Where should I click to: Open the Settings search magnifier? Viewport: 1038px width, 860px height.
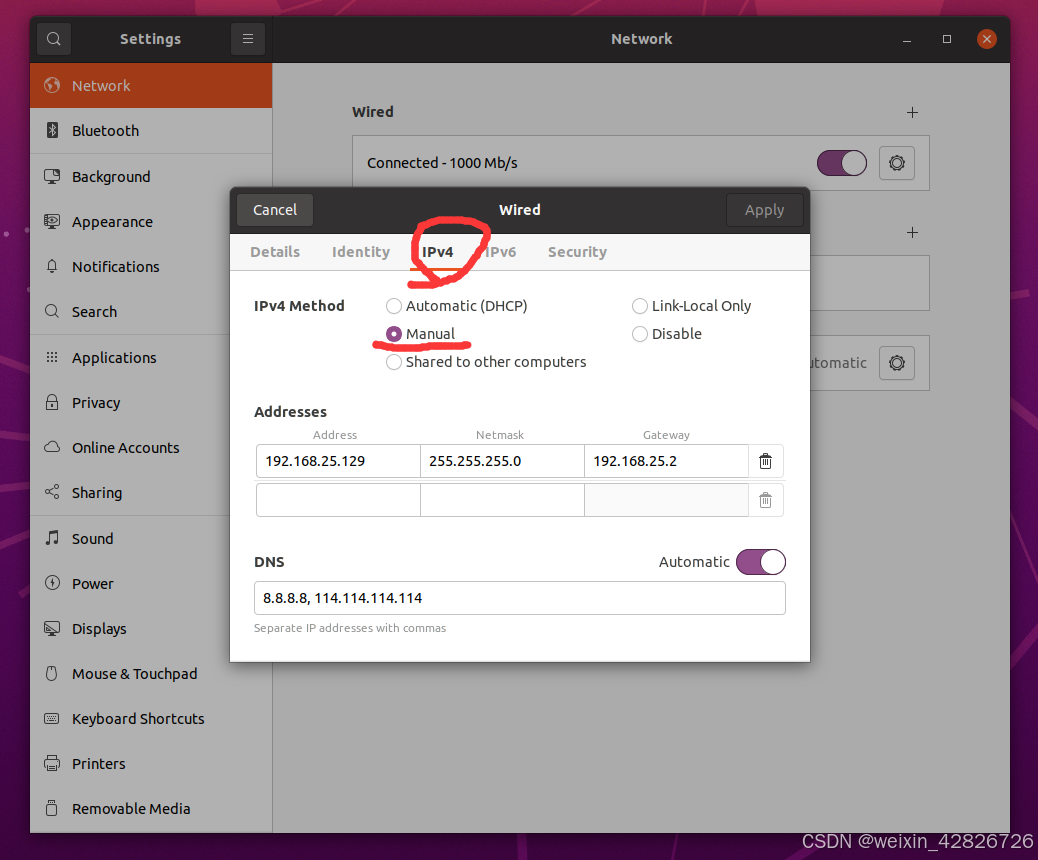point(53,38)
